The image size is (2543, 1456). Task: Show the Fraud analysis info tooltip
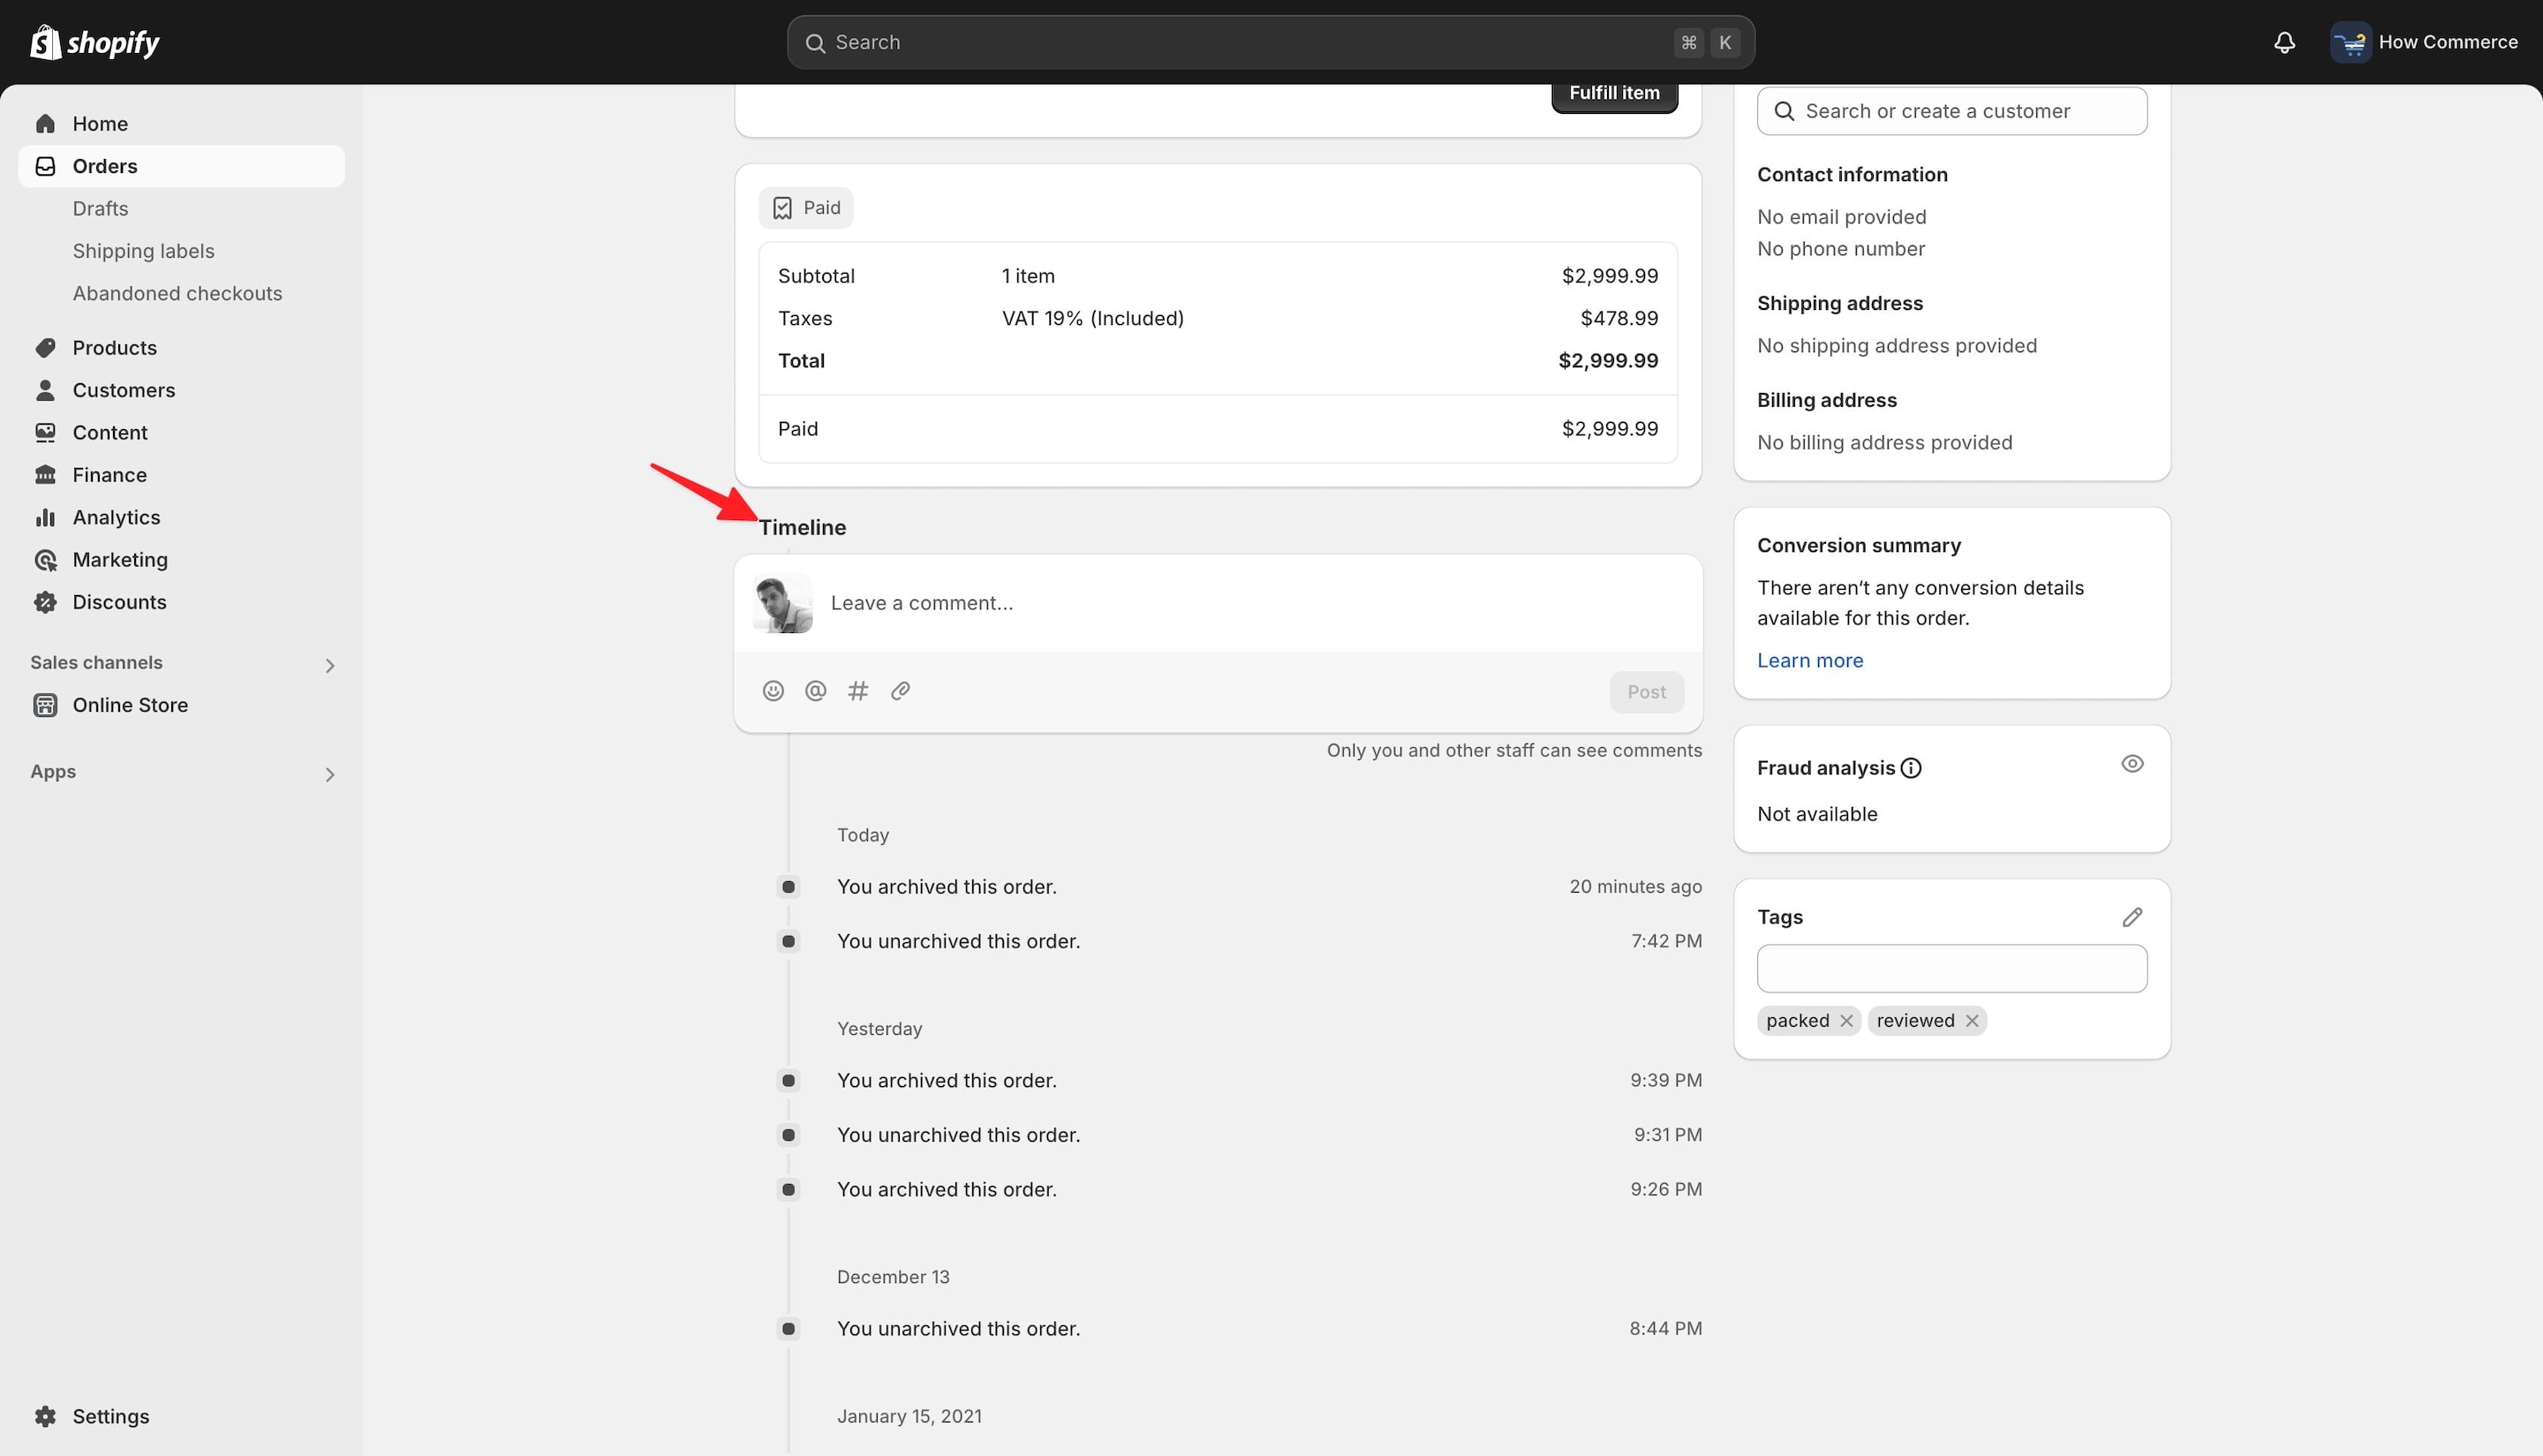click(1911, 768)
